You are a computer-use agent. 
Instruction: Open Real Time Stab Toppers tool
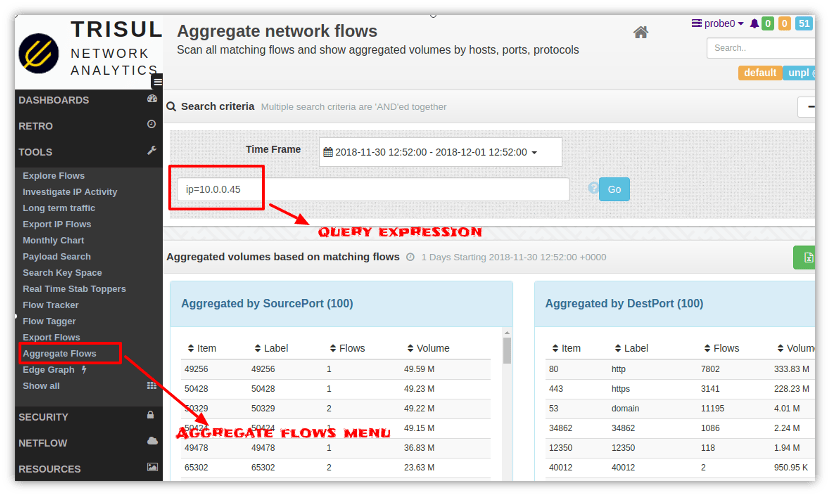point(74,289)
